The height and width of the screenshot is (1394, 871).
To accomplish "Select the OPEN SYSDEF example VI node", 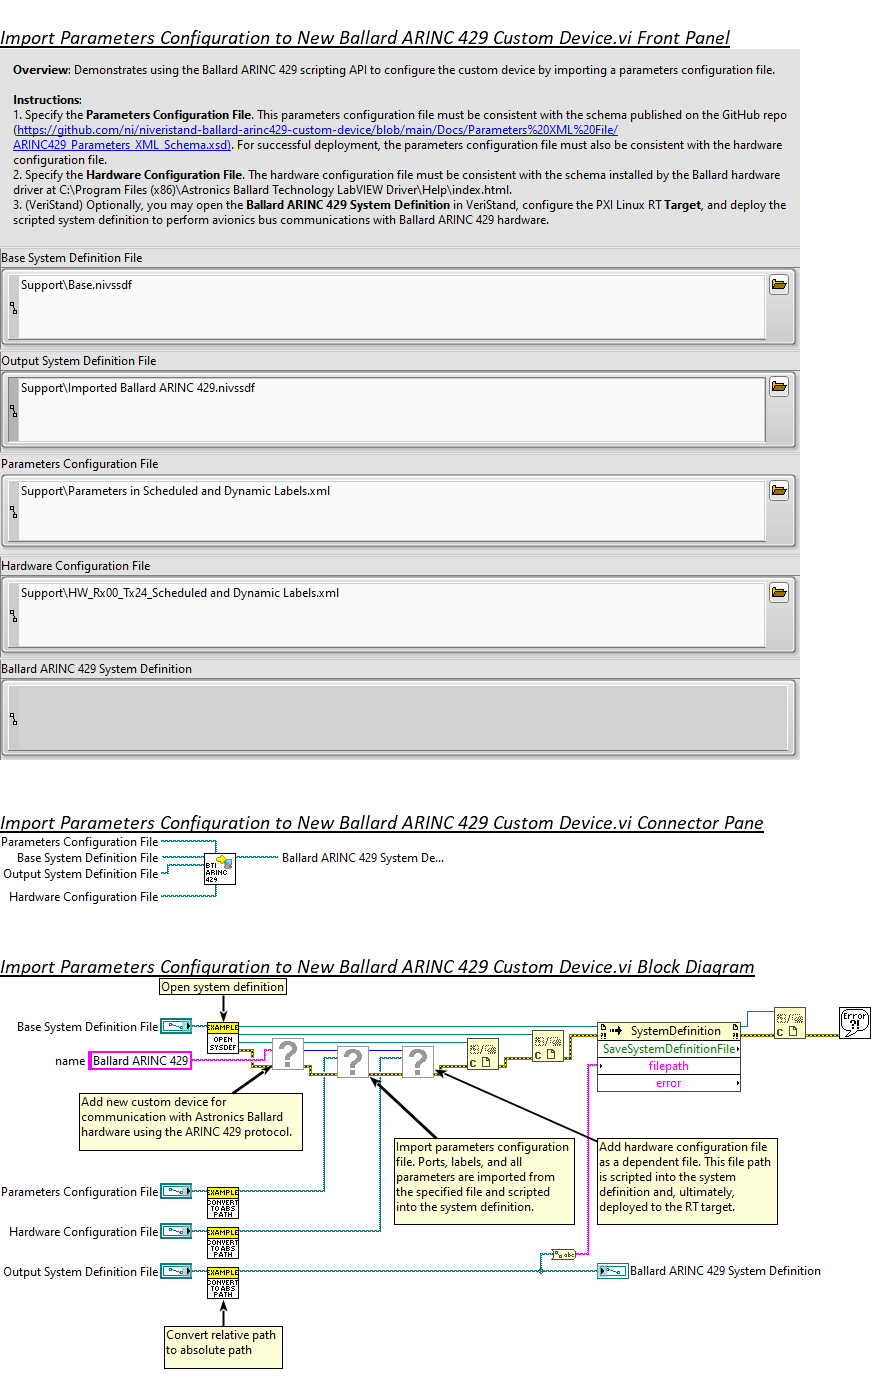I will (x=223, y=1038).
